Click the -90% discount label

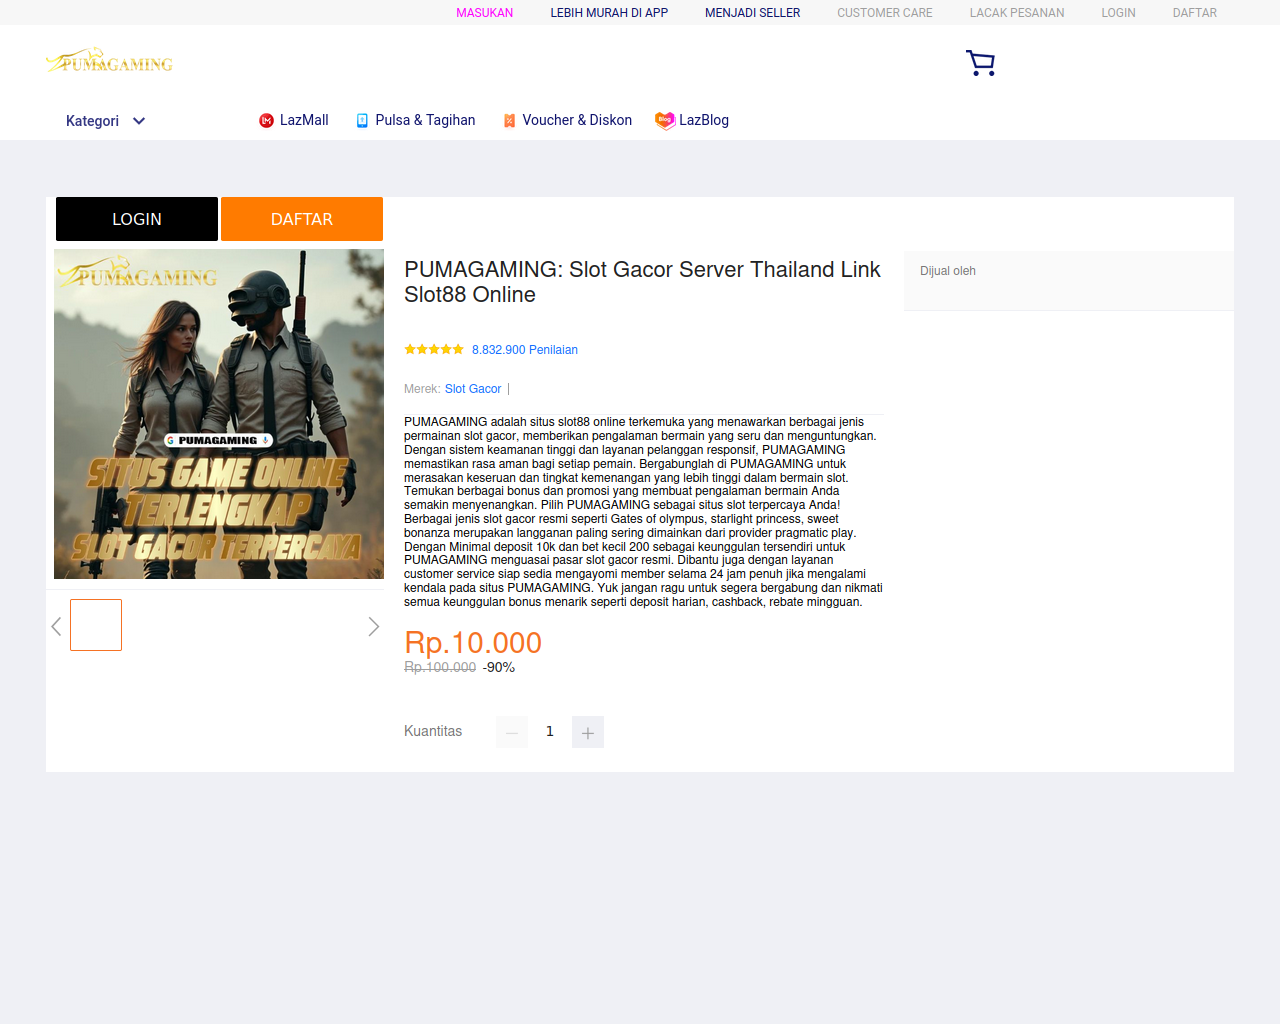coord(499,667)
